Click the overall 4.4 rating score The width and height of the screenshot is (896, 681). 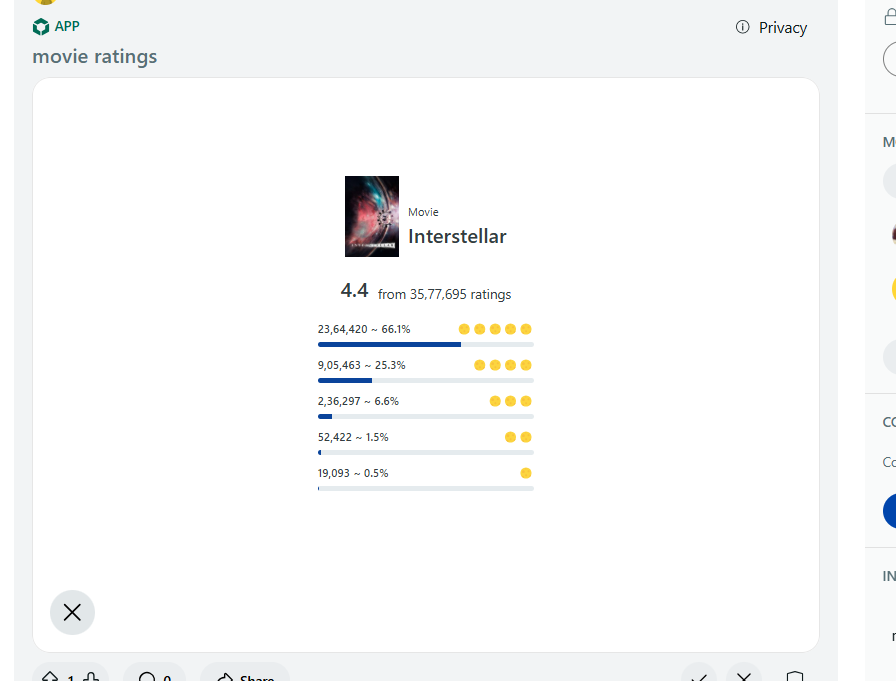click(x=353, y=290)
